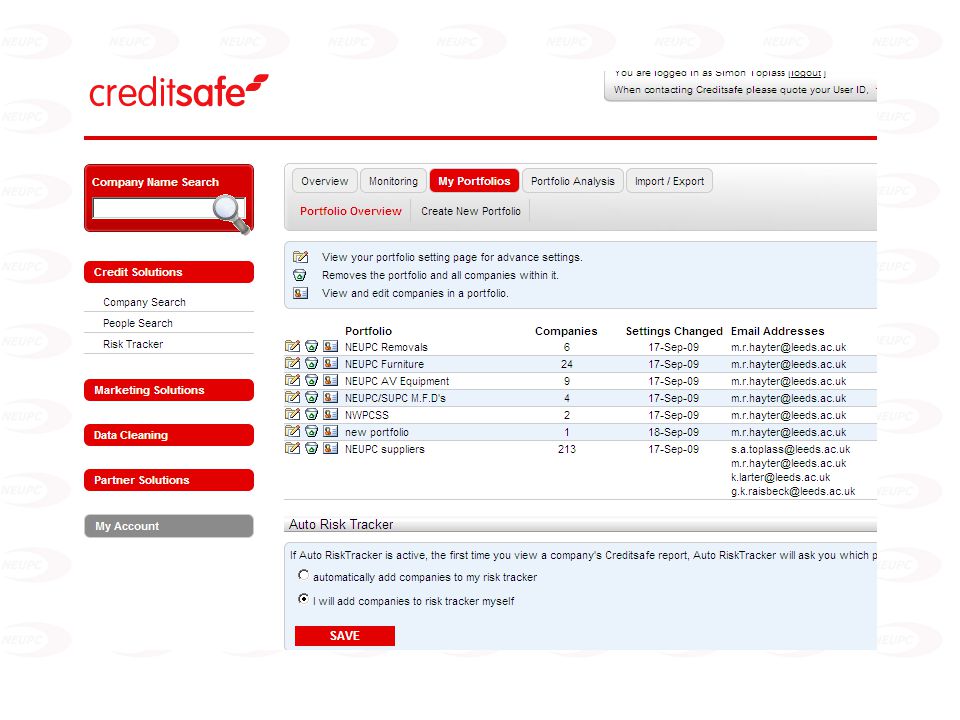This screenshot has width=960, height=720.
Task: Delete the NEUPC suppliers portfolio
Action: [312, 449]
